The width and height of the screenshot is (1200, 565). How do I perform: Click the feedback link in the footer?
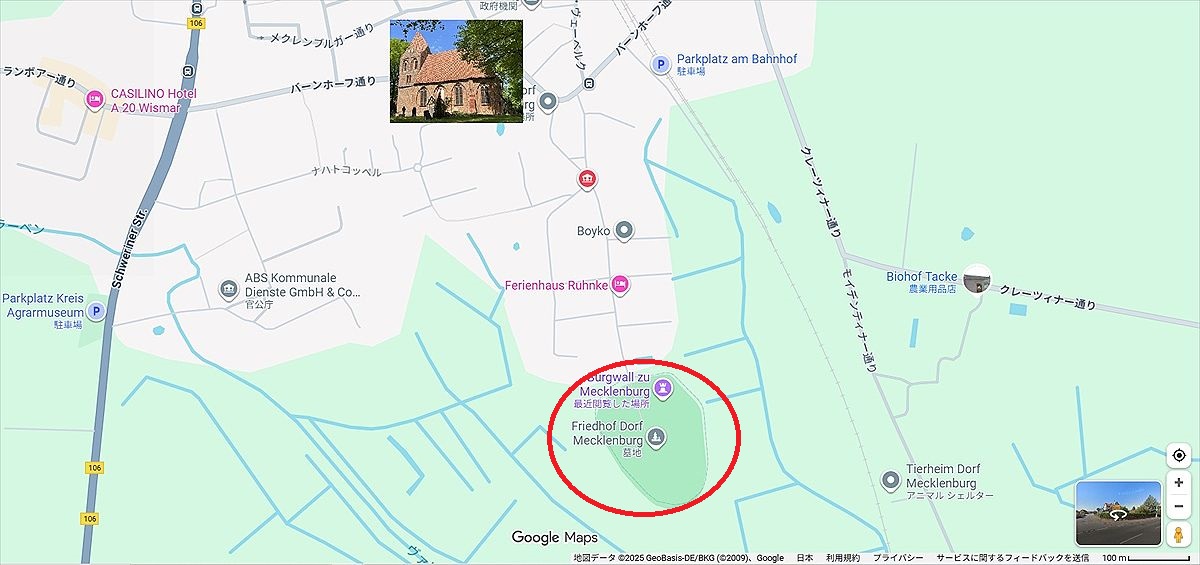pyautogui.click(x=1012, y=558)
